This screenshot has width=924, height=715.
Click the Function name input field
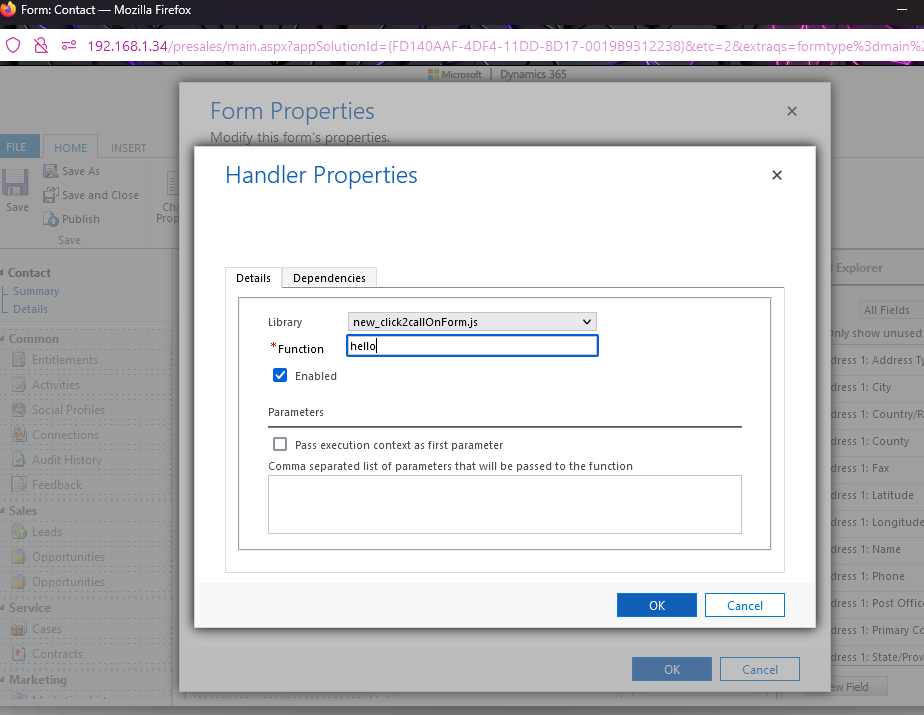tap(472, 346)
